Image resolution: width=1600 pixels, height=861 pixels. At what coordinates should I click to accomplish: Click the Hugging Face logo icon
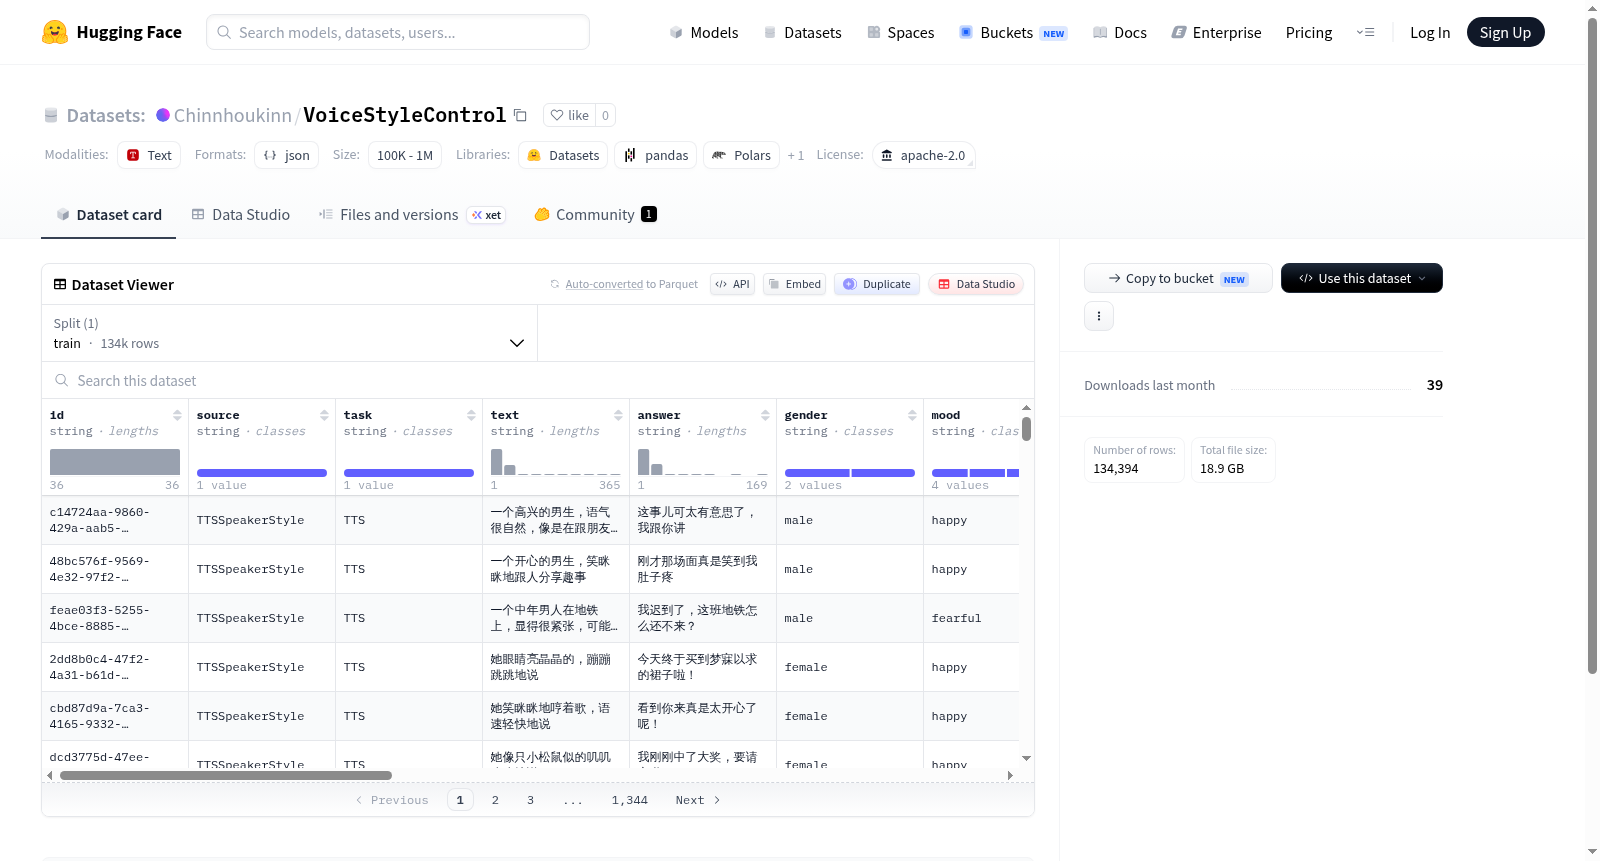(x=55, y=32)
